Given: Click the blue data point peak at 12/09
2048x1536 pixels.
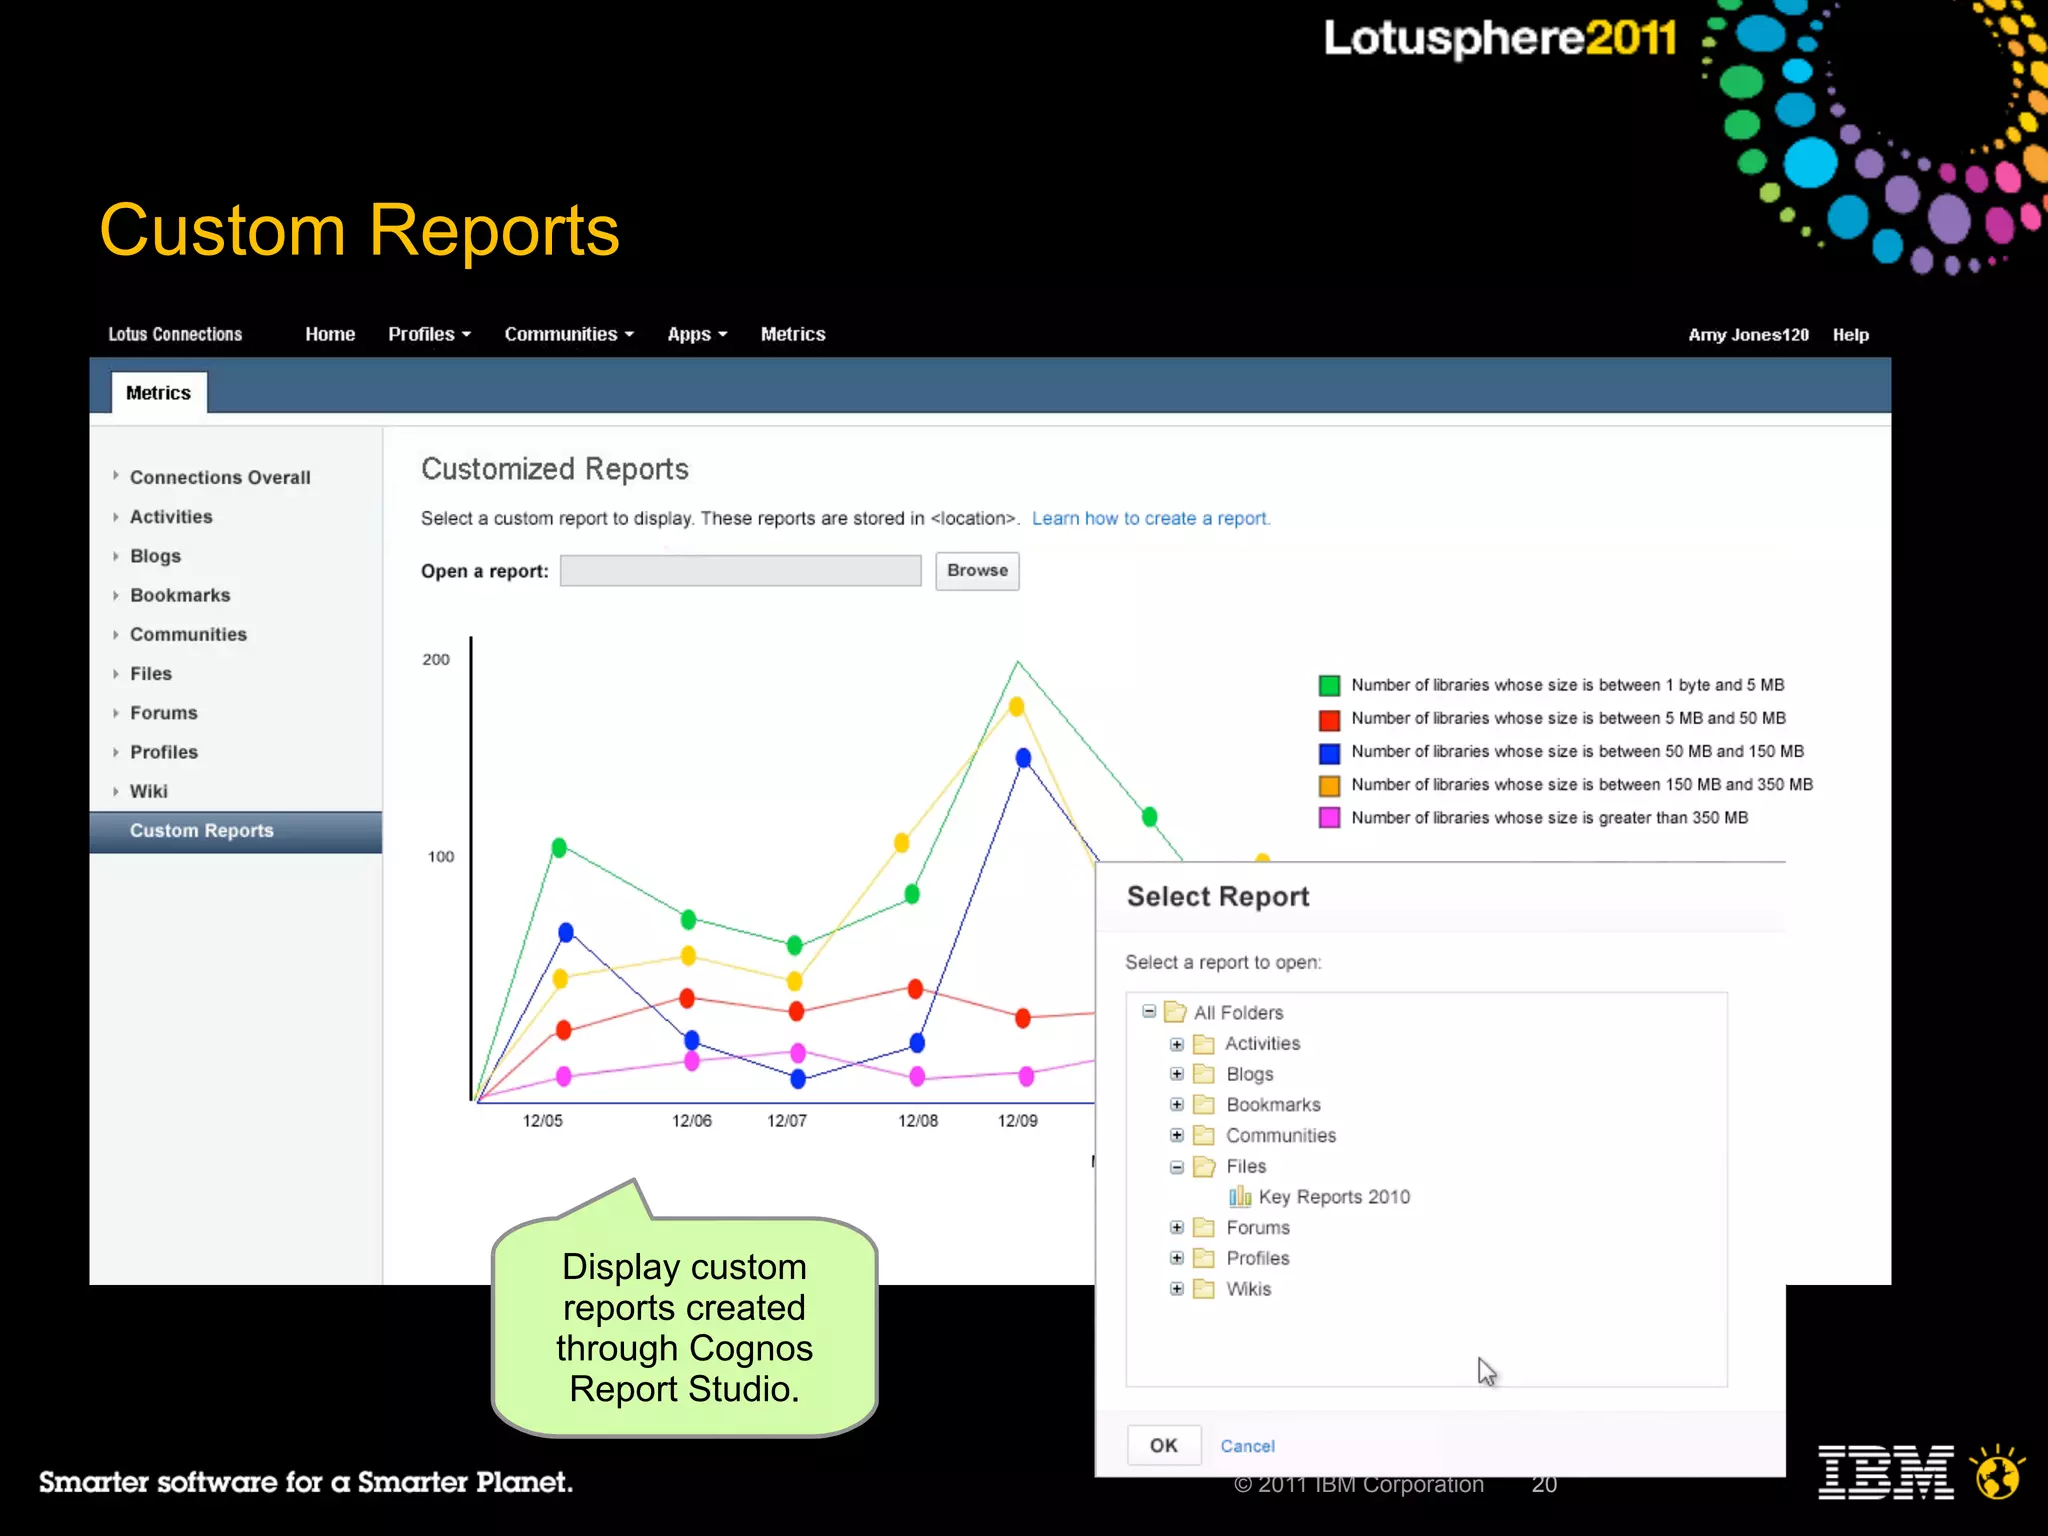Looking at the screenshot, I should click(x=1023, y=758).
